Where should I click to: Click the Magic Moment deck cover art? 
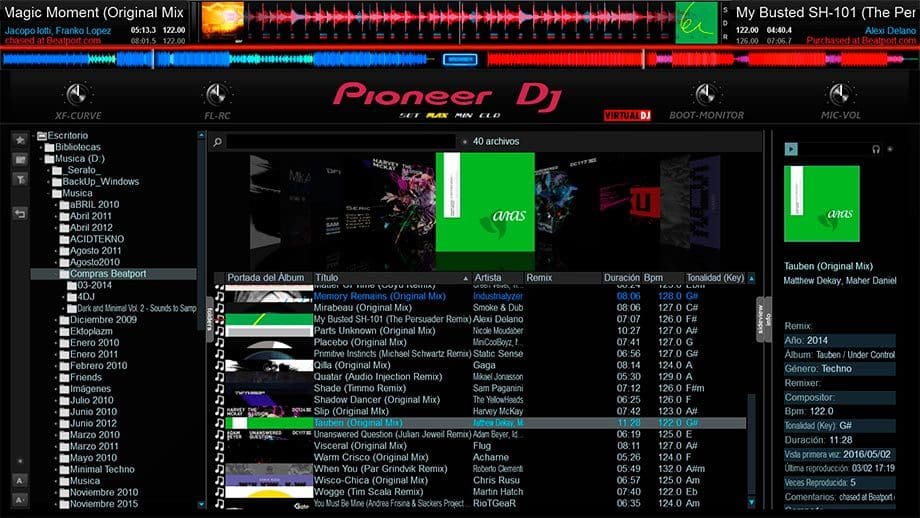[223, 22]
